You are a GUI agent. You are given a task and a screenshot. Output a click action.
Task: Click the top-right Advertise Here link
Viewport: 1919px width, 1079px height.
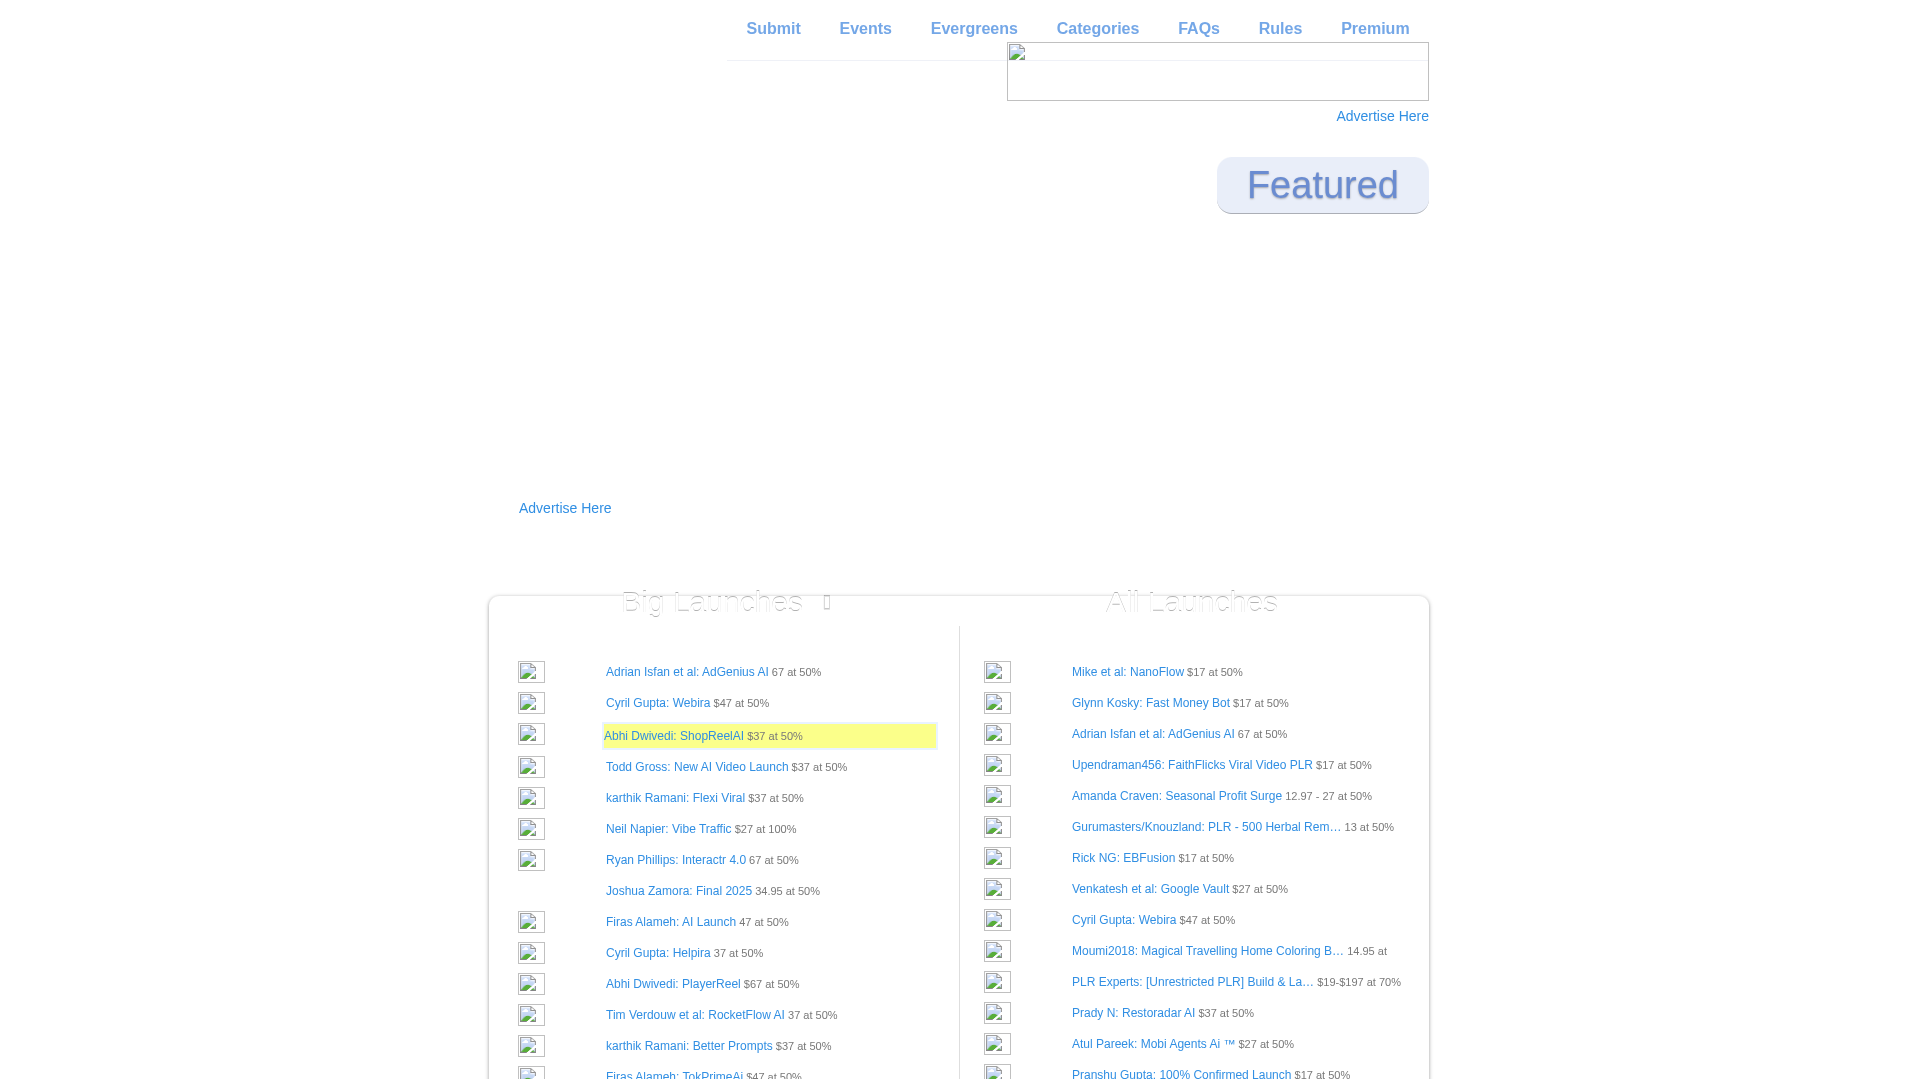tap(1382, 116)
